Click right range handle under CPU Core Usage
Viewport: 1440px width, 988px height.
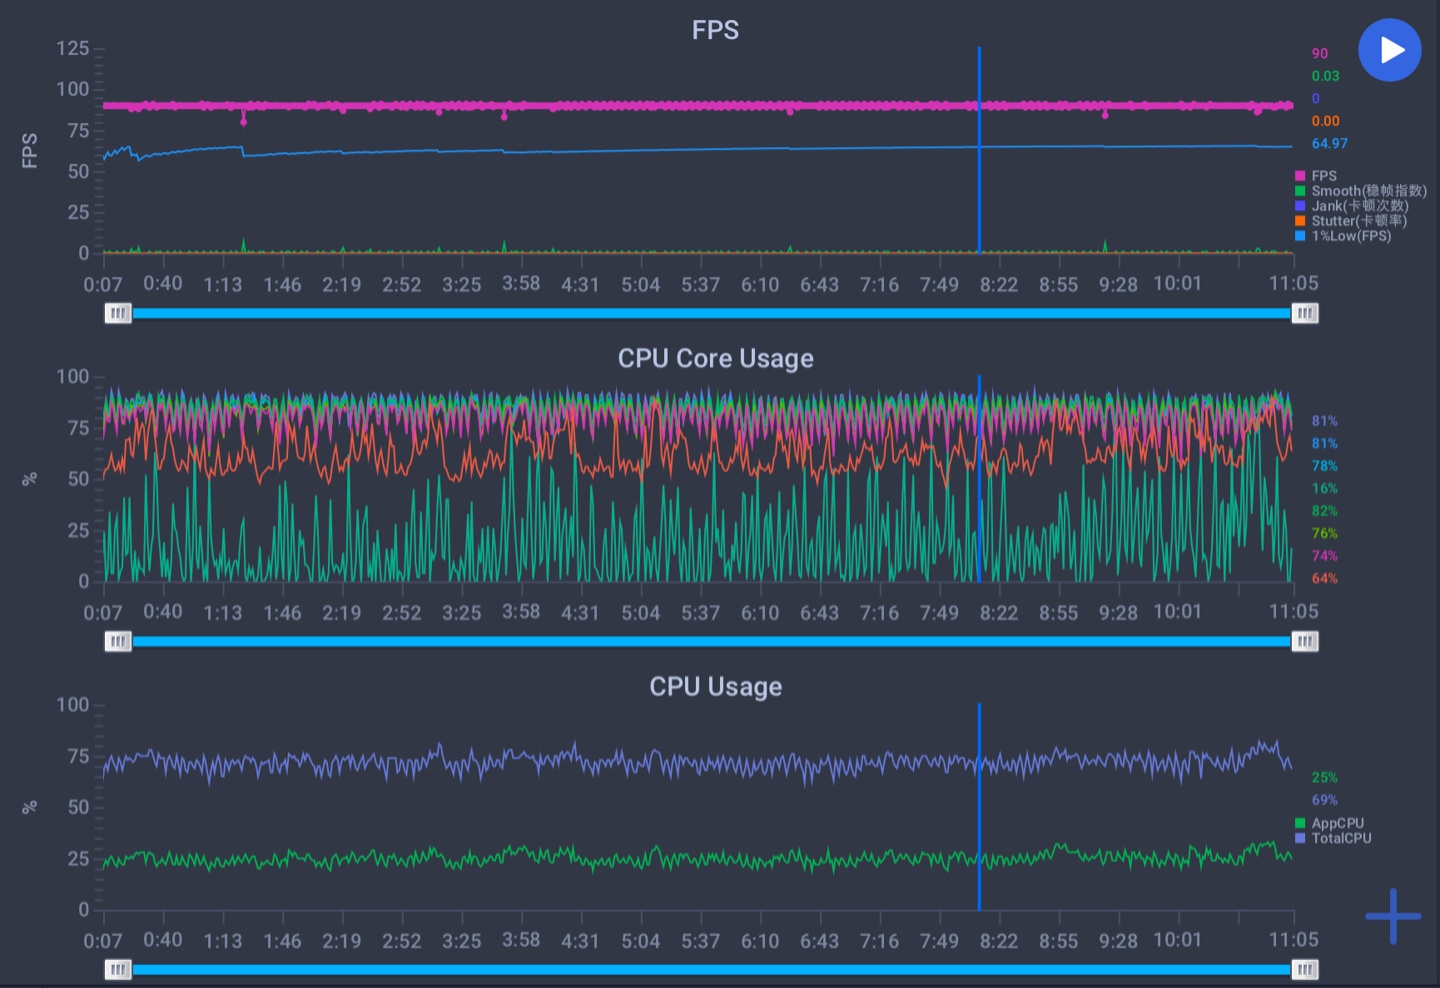1305,641
